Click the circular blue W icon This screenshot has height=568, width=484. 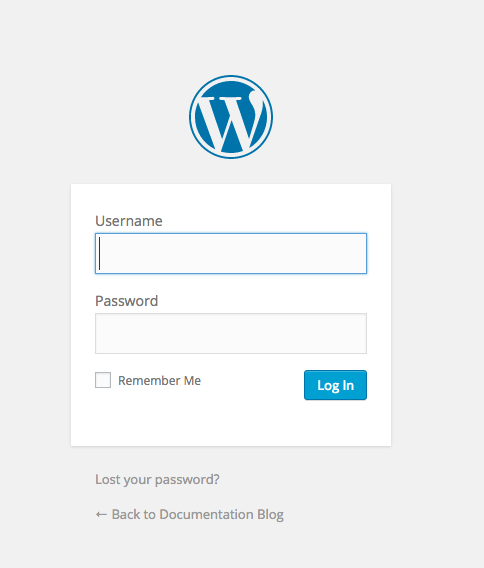click(231, 117)
